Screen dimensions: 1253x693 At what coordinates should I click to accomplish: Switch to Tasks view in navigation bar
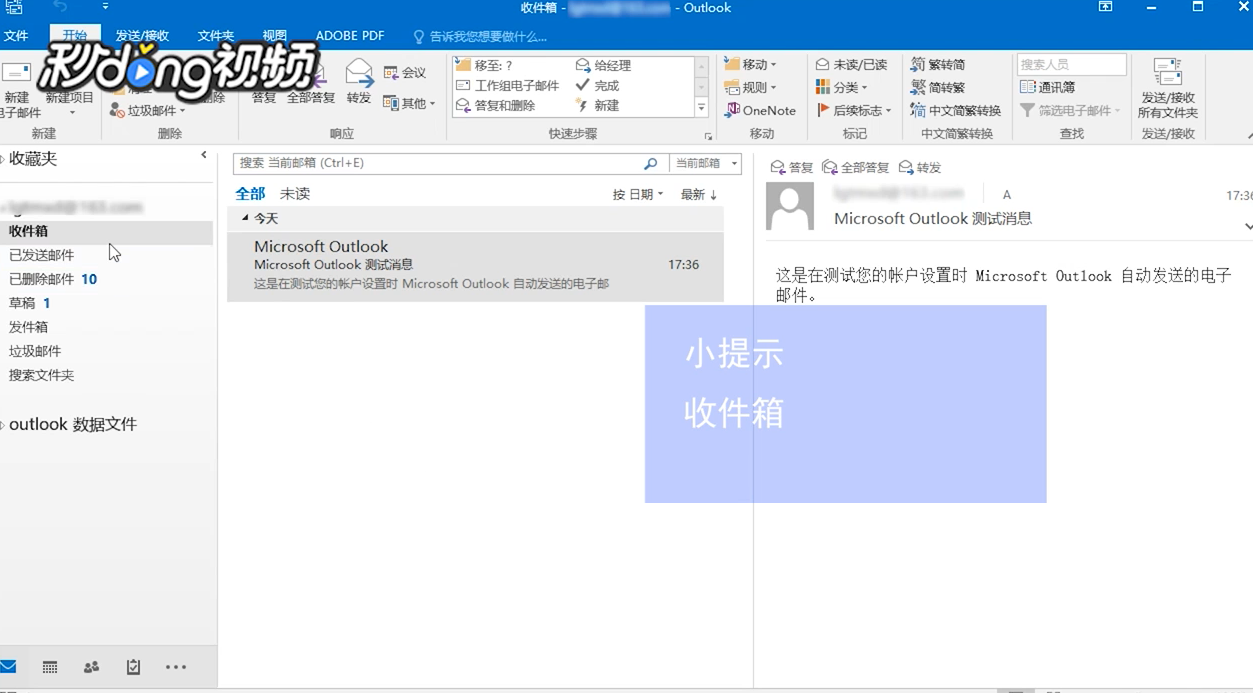point(134,667)
